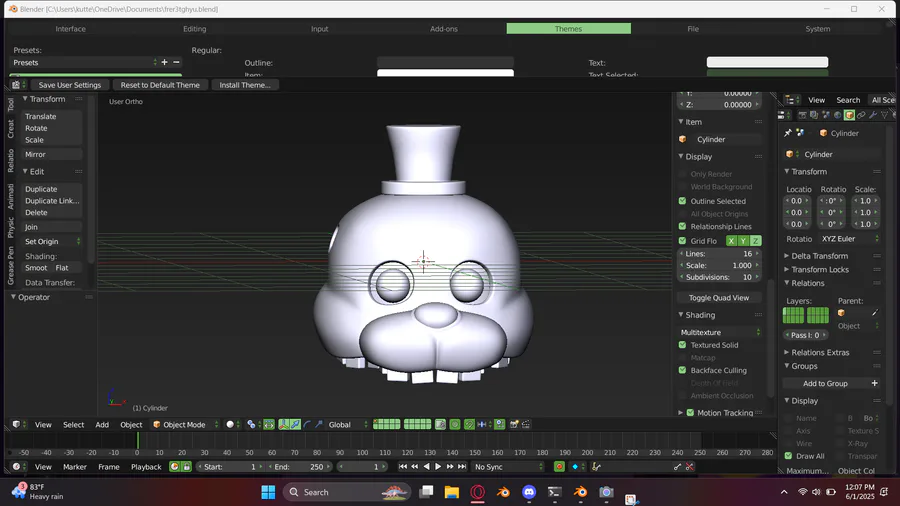Click the pivot point icon in 3D header

[251, 425]
